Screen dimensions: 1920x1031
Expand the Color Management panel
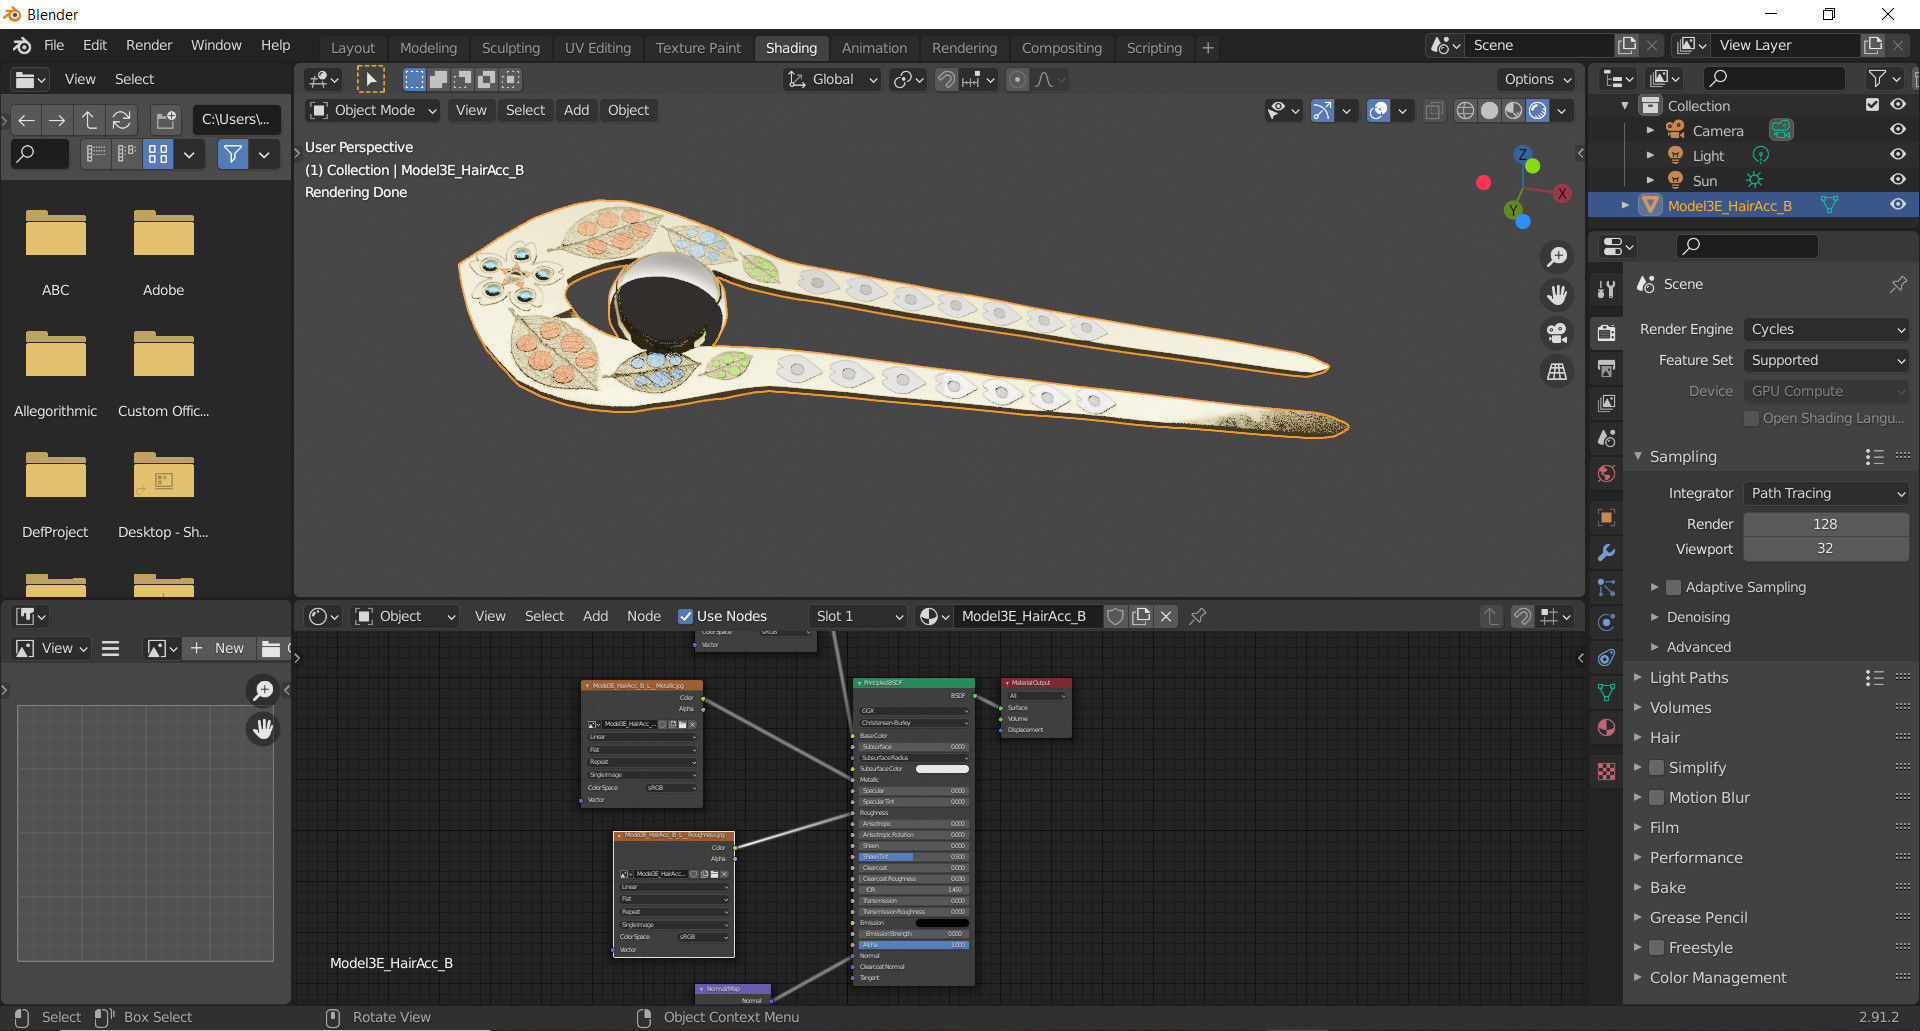(x=1717, y=977)
